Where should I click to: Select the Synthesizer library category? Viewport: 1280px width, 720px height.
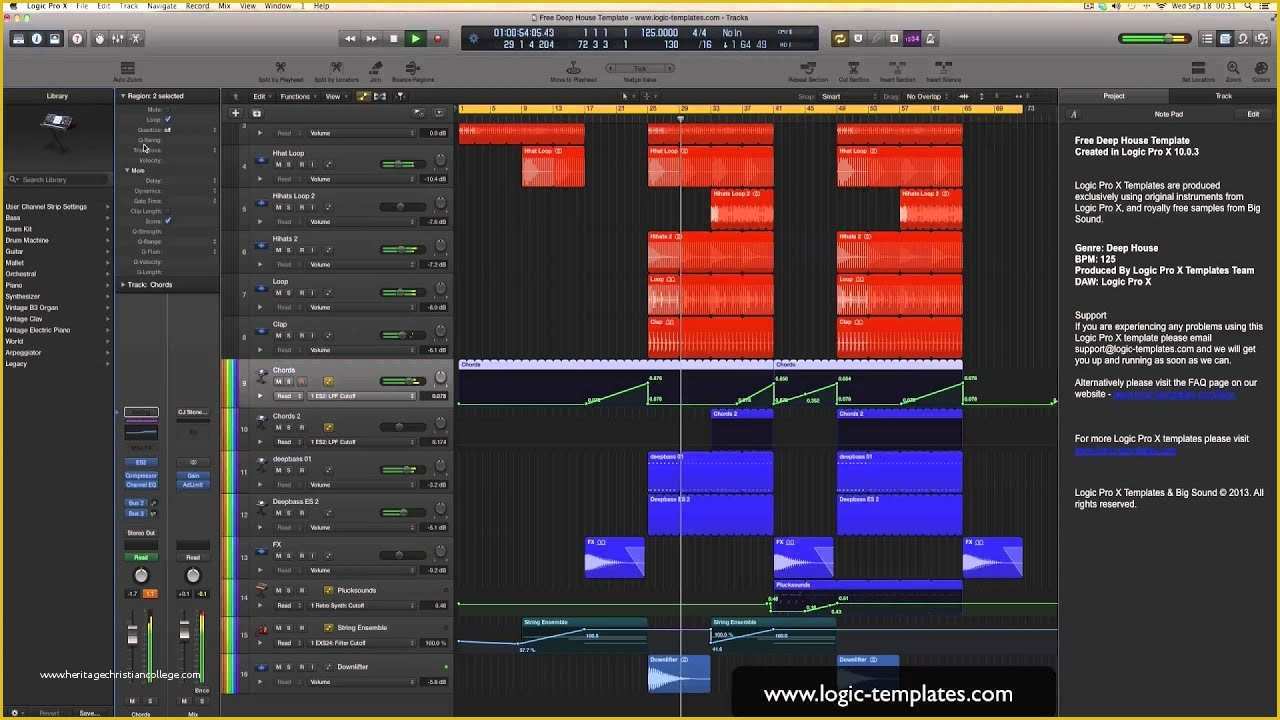pyautogui.click(x=57, y=296)
